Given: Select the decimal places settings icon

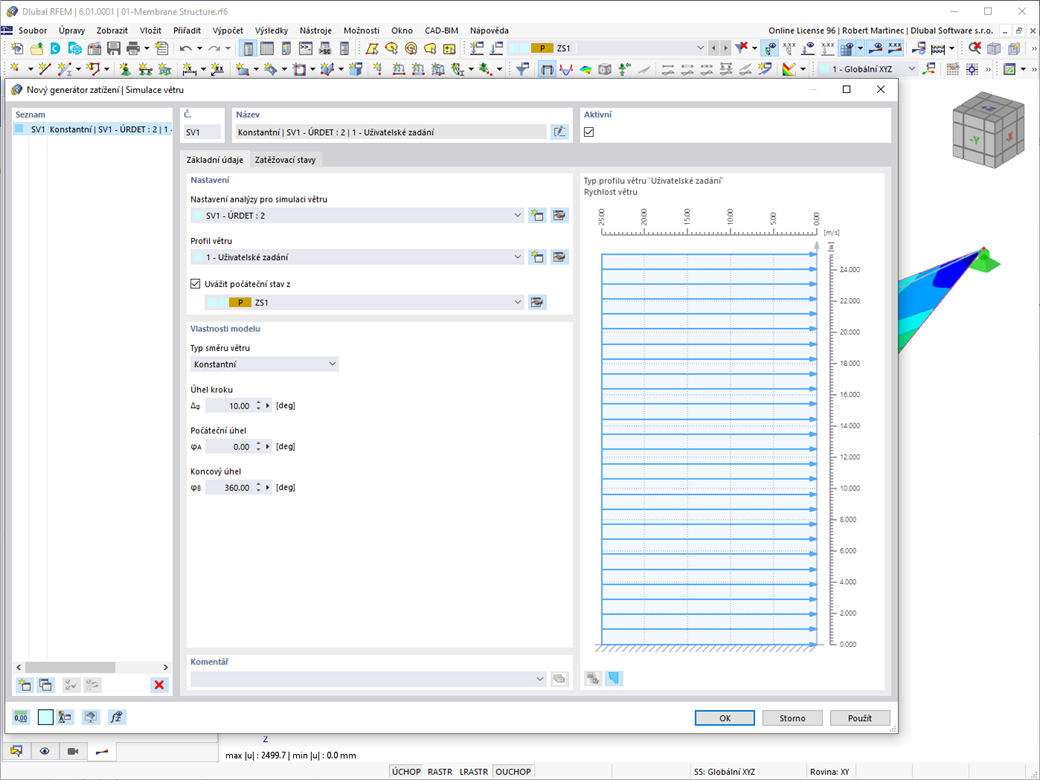Looking at the screenshot, I should tap(20, 717).
